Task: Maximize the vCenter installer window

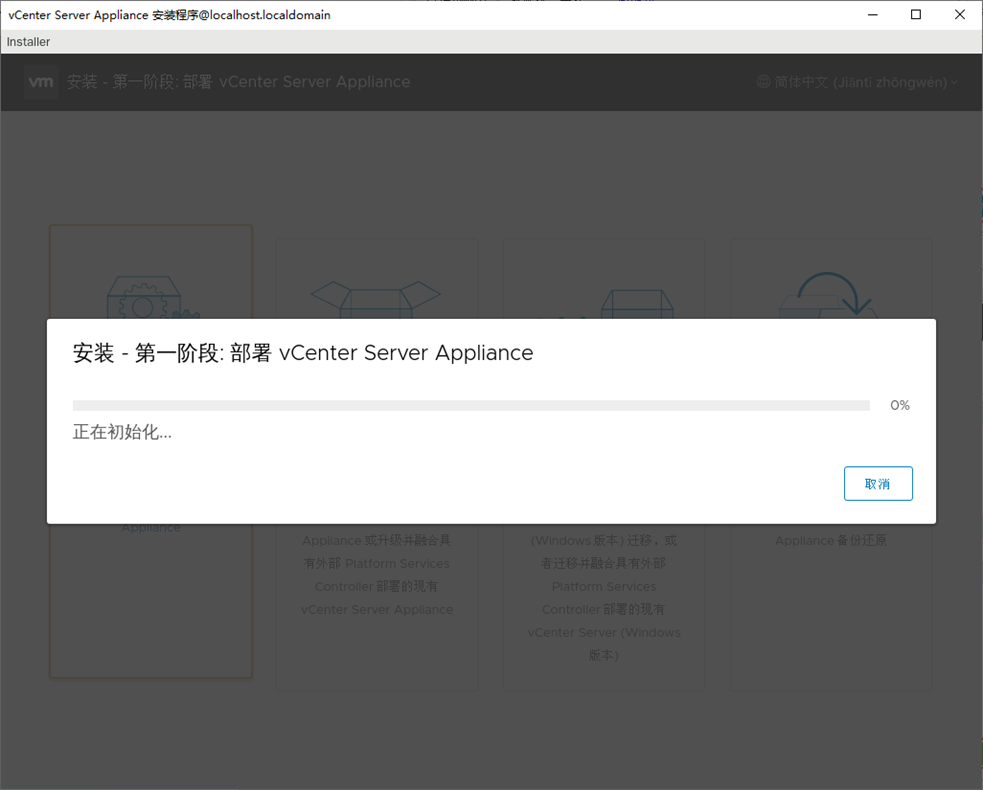Action: click(916, 15)
